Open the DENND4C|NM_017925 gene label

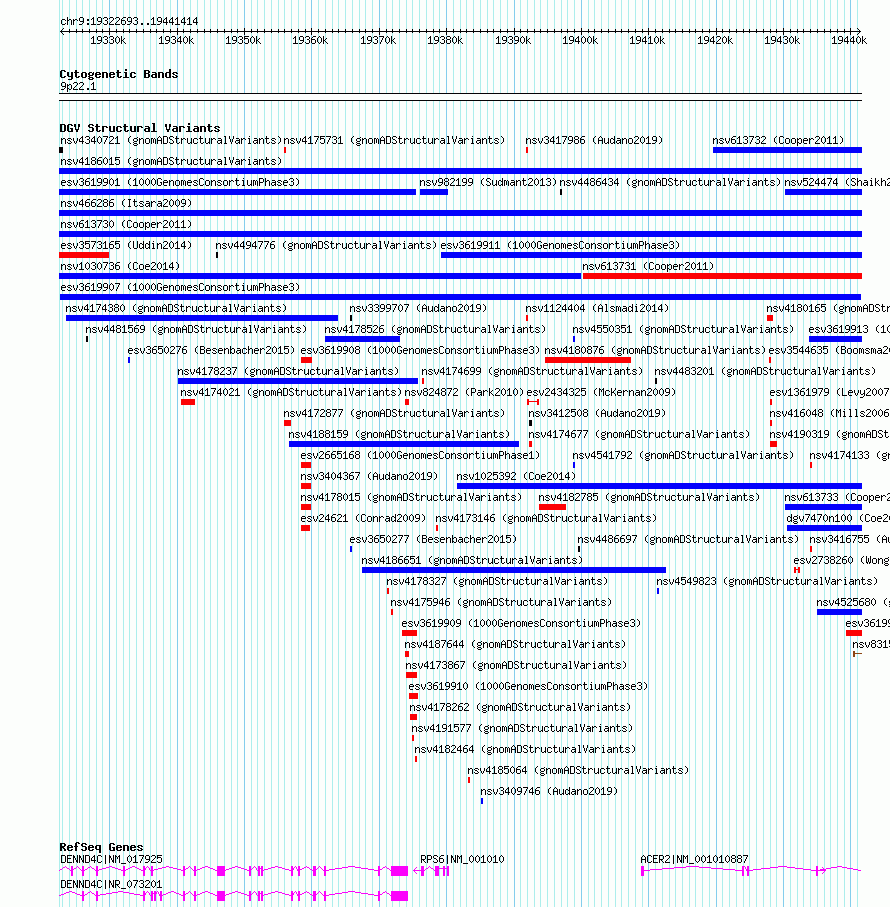point(111,860)
